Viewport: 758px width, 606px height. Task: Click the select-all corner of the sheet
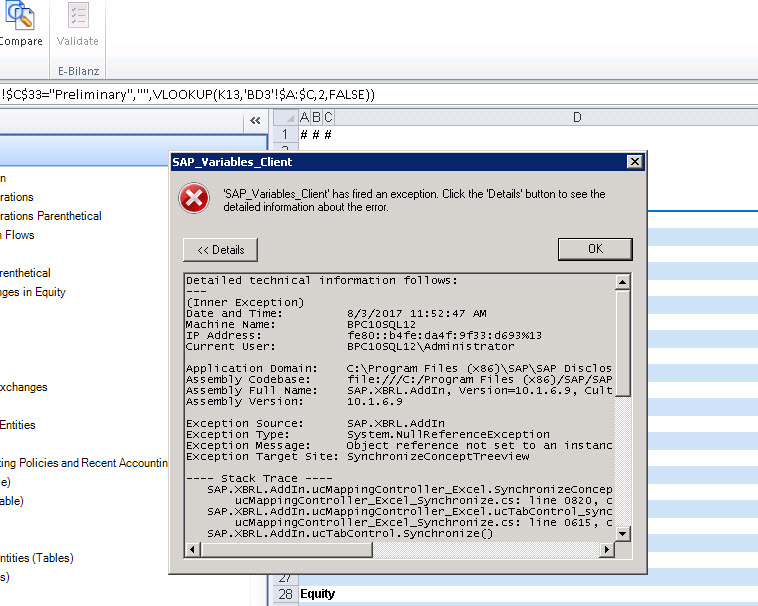[x=286, y=117]
